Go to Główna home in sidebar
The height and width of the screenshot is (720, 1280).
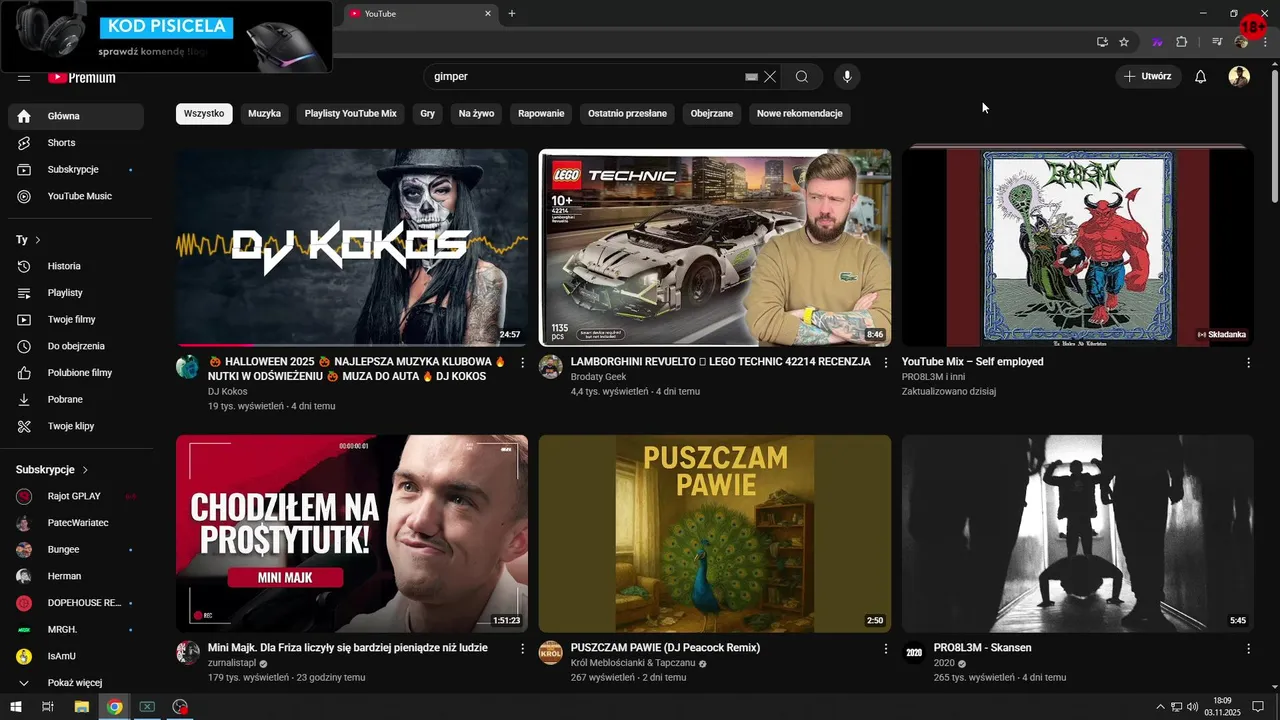pos(76,116)
